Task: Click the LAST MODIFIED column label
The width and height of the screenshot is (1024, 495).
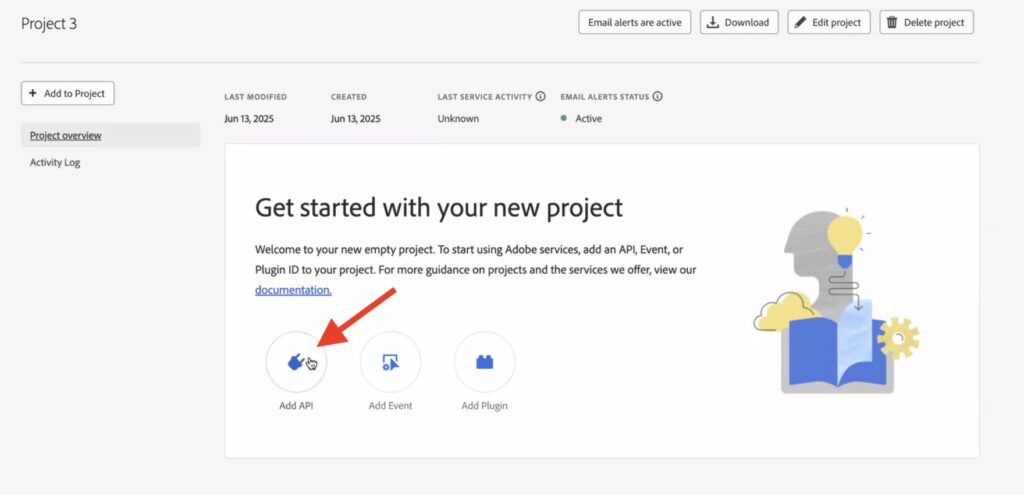Action: (x=255, y=97)
